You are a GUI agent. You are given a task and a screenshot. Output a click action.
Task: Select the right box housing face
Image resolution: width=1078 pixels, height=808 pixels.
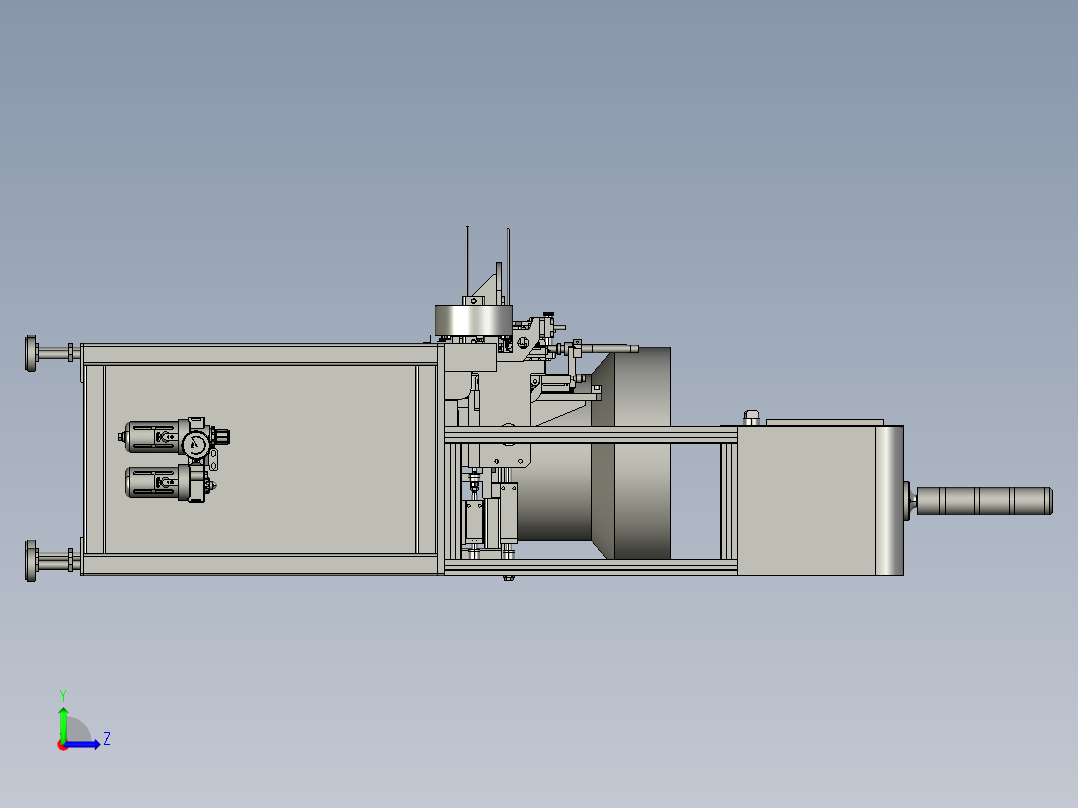[806, 501]
